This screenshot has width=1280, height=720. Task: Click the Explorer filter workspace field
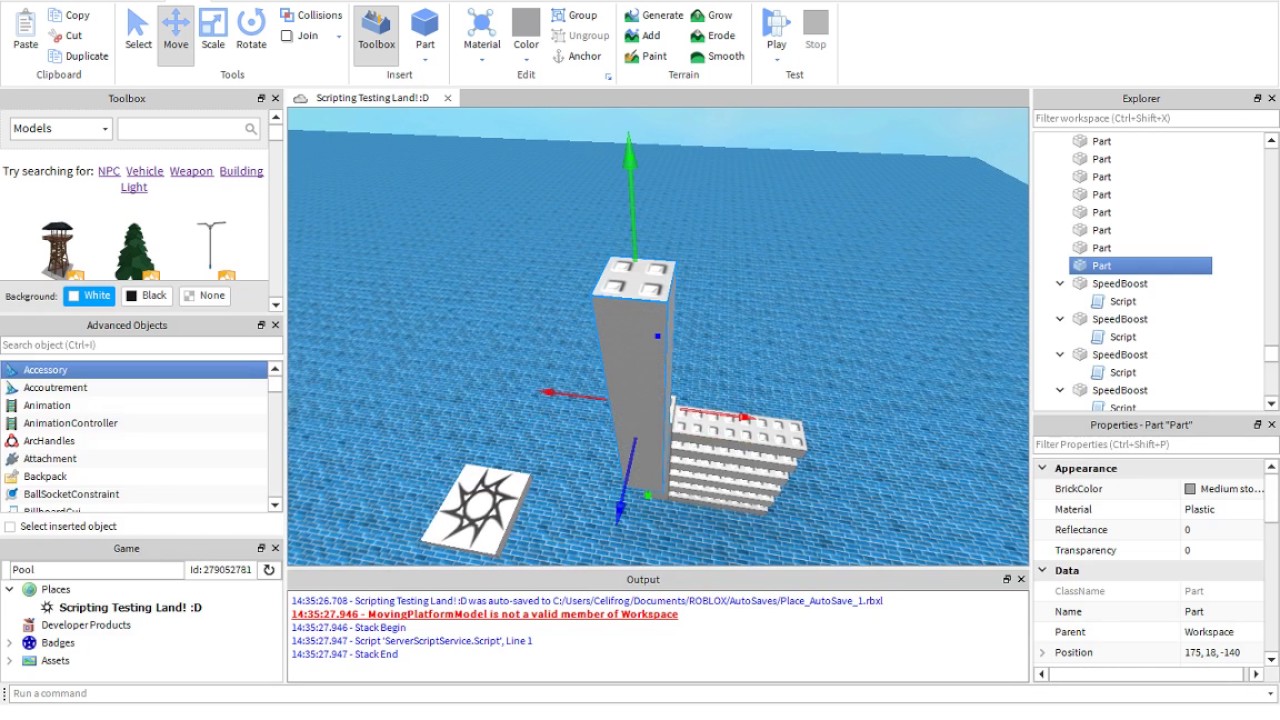pyautogui.click(x=1156, y=118)
